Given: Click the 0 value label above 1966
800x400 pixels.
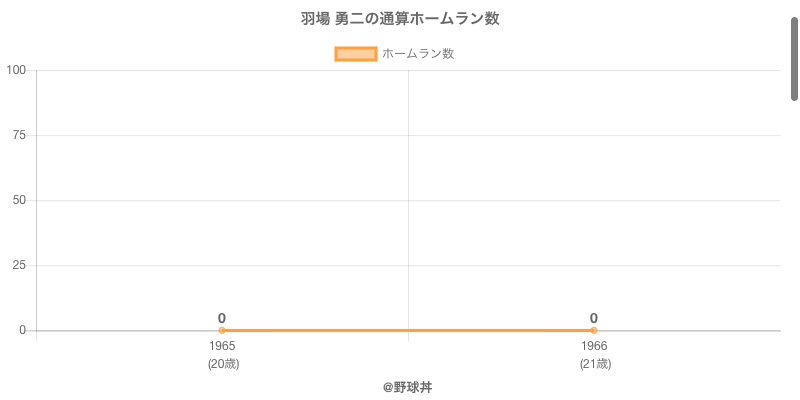Looking at the screenshot, I should [x=594, y=318].
